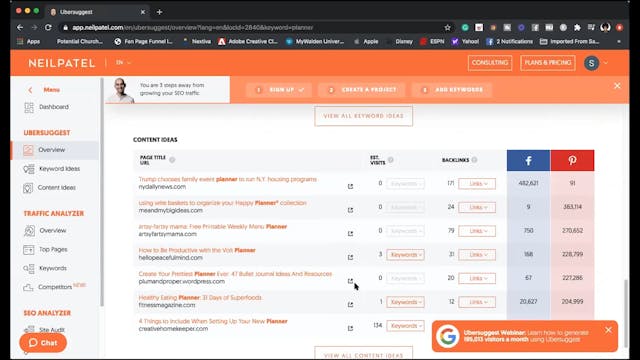Open the Dashboard sidebar item
Viewport: 640px width, 360px height.
[54, 107]
